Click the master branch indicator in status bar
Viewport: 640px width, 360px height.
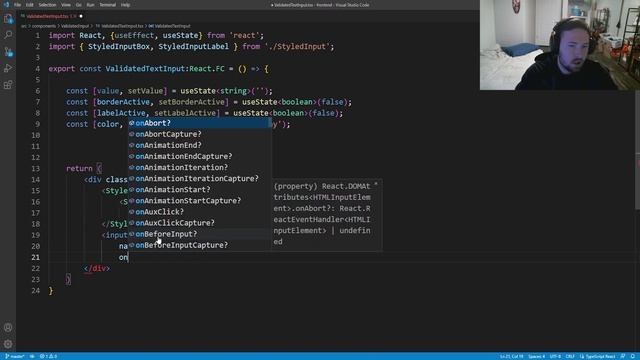[x=15, y=356]
